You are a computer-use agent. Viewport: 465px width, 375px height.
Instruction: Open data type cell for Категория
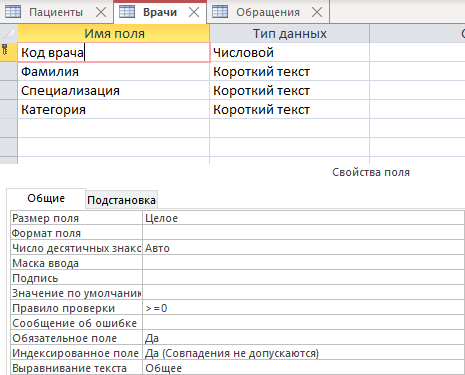click(290, 109)
